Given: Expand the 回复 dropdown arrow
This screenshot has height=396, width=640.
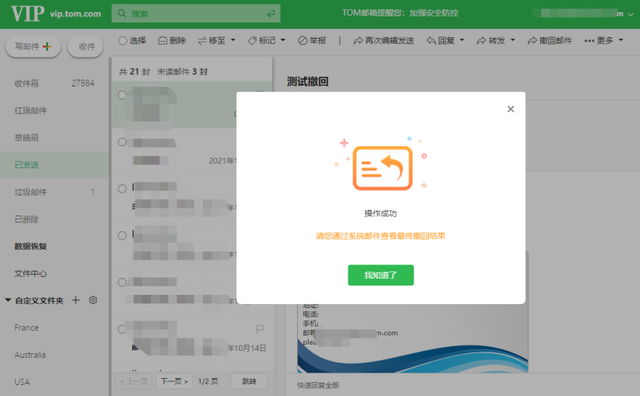Looking at the screenshot, I should click(x=462, y=40).
